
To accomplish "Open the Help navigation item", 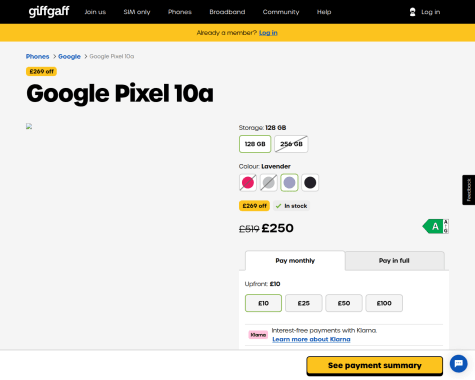I will pos(324,12).
